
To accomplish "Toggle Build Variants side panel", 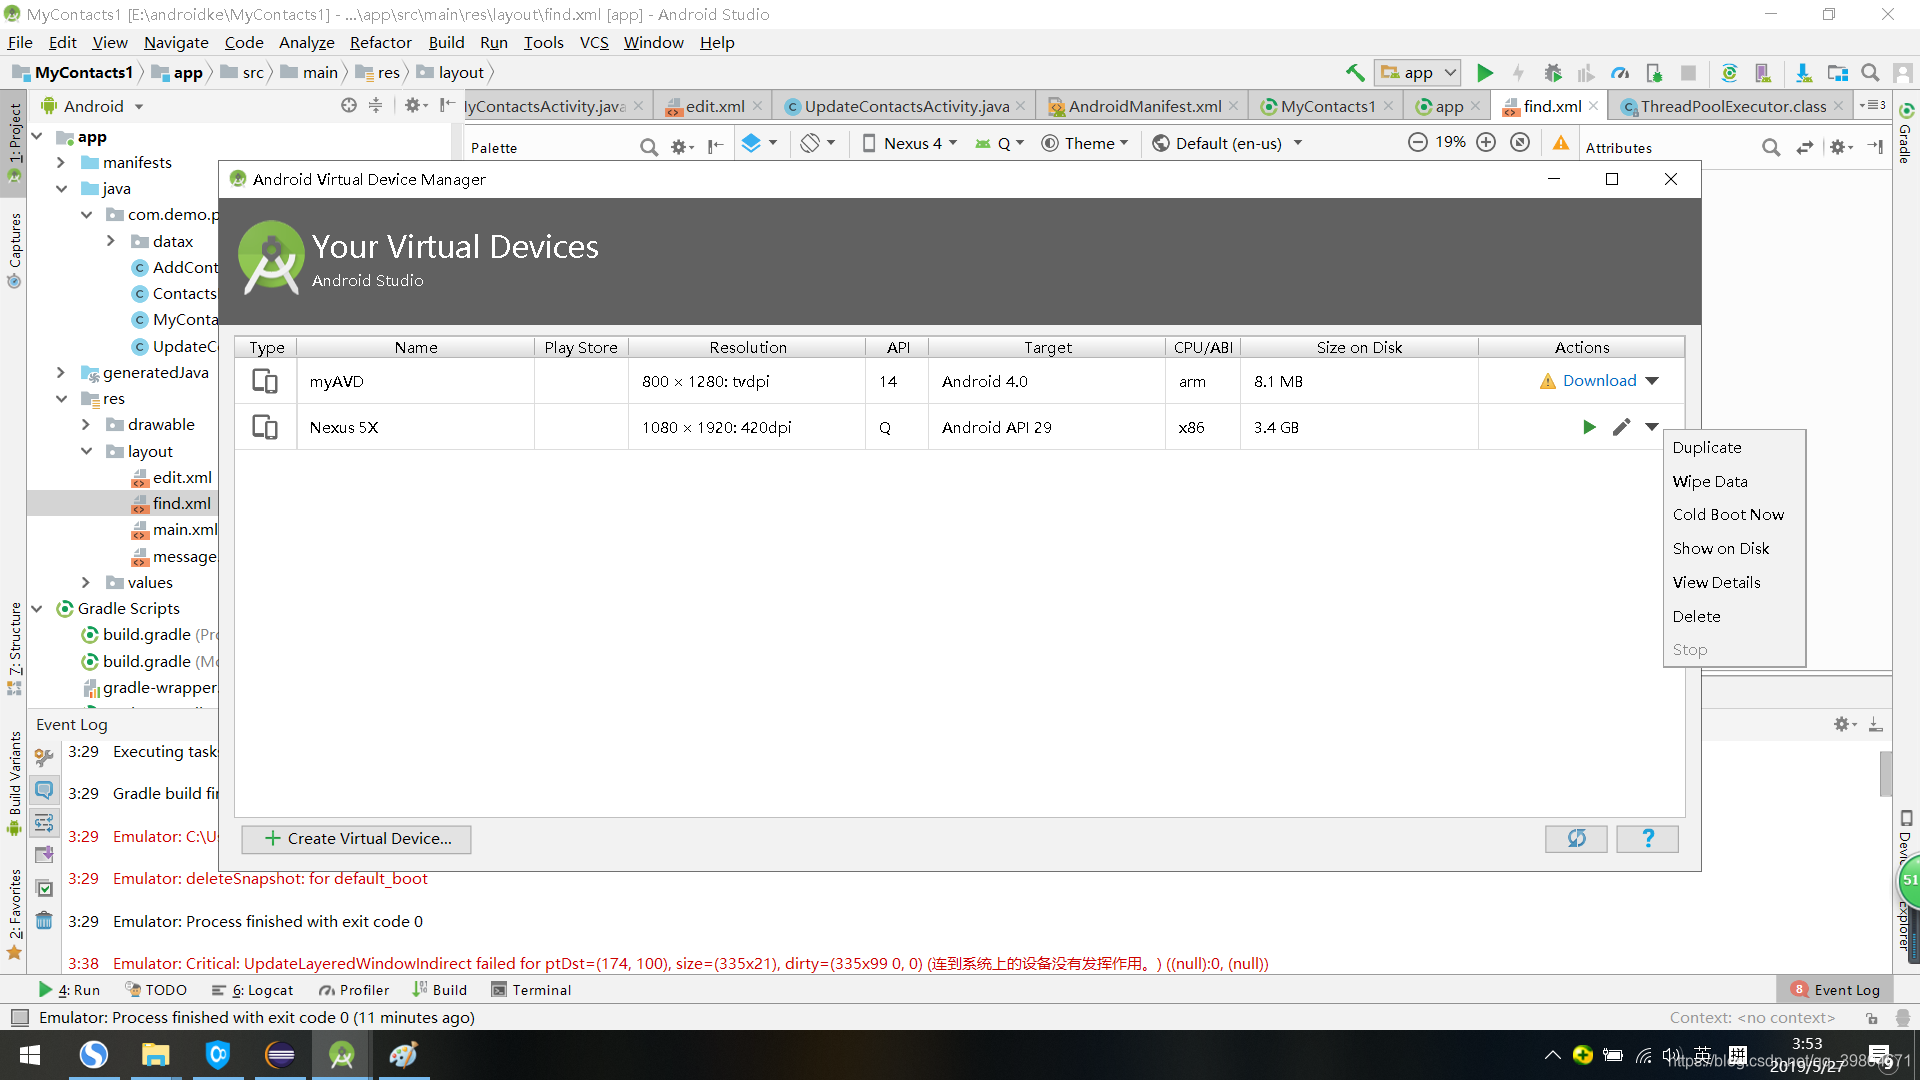I will click(14, 783).
